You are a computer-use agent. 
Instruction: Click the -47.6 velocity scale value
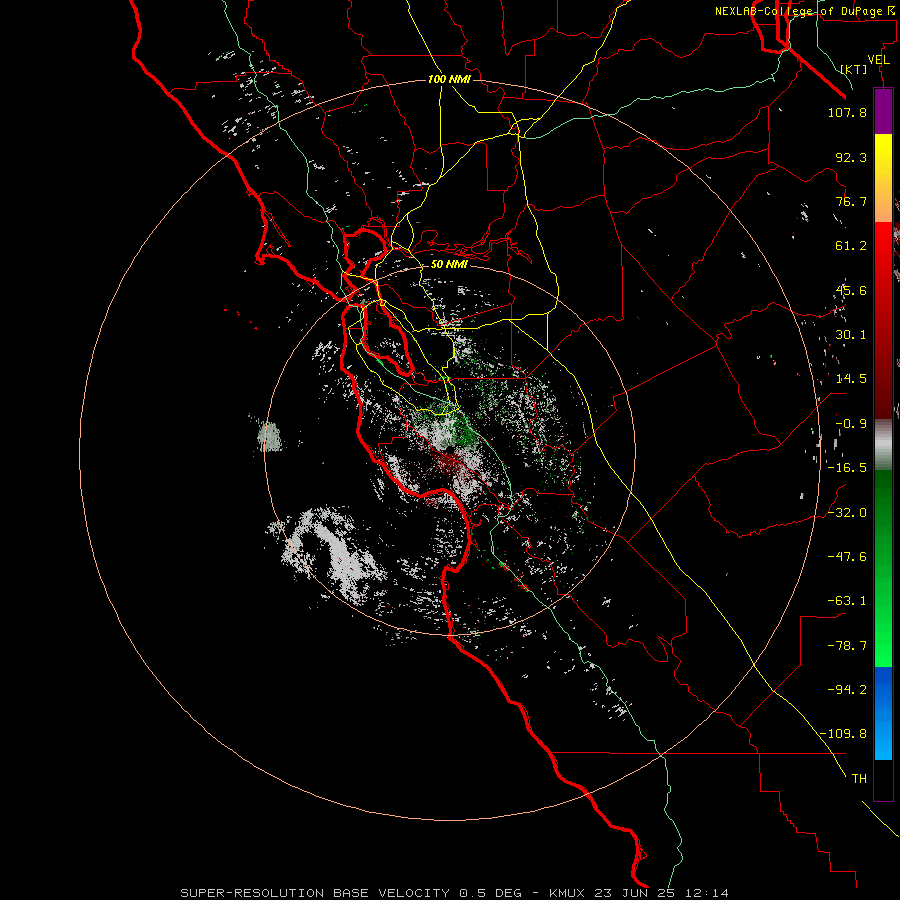click(847, 557)
